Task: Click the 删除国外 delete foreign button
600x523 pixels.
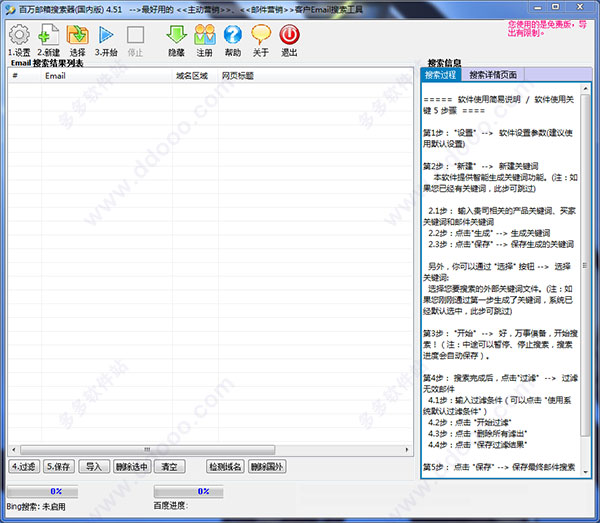Action: (x=267, y=466)
